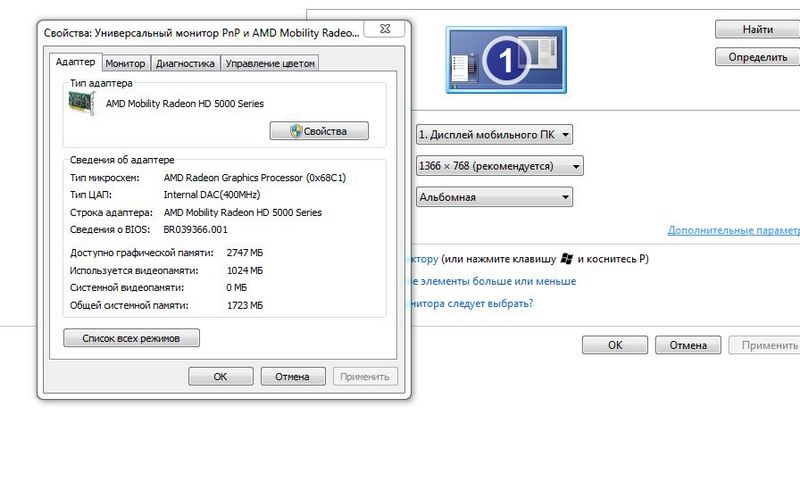Image resolution: width=800 pixels, height=490 pixels.
Task: Click Отмена in the adapter properties dialog
Action: (x=292, y=377)
